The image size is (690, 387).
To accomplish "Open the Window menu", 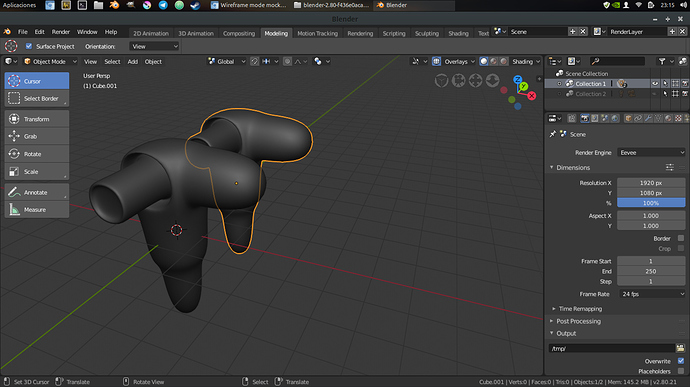I will click(87, 32).
